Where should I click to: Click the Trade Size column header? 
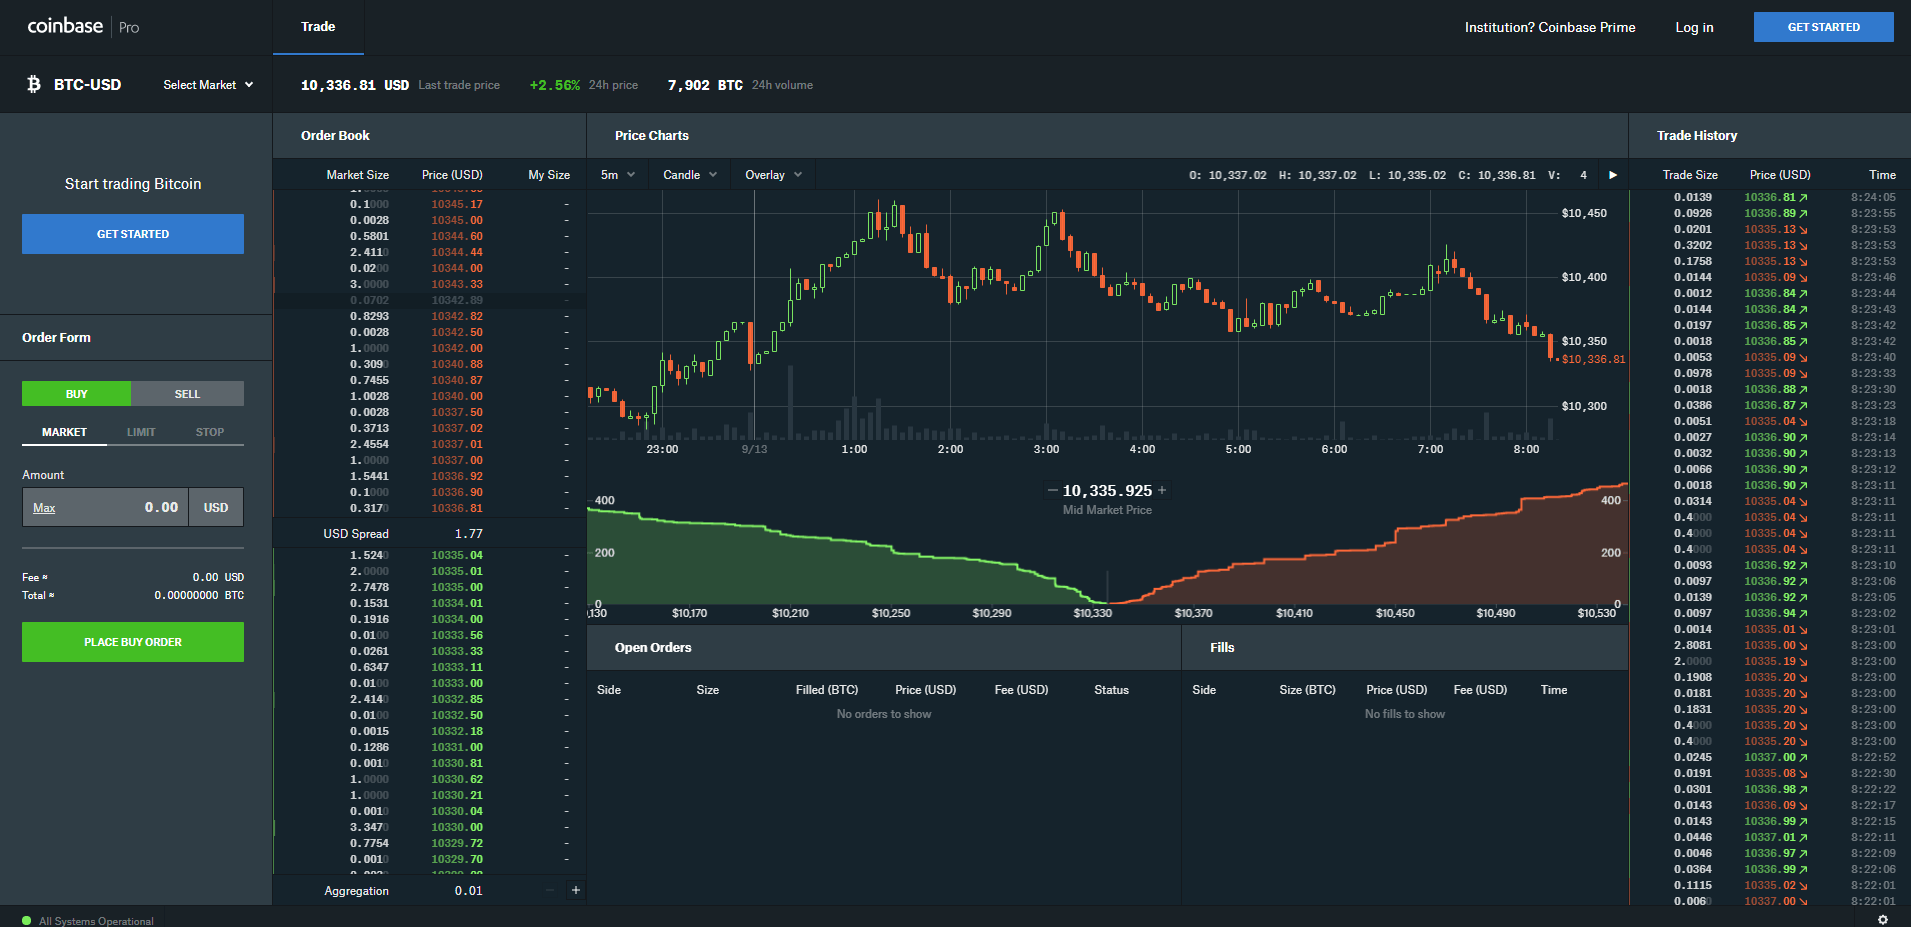tap(1690, 175)
